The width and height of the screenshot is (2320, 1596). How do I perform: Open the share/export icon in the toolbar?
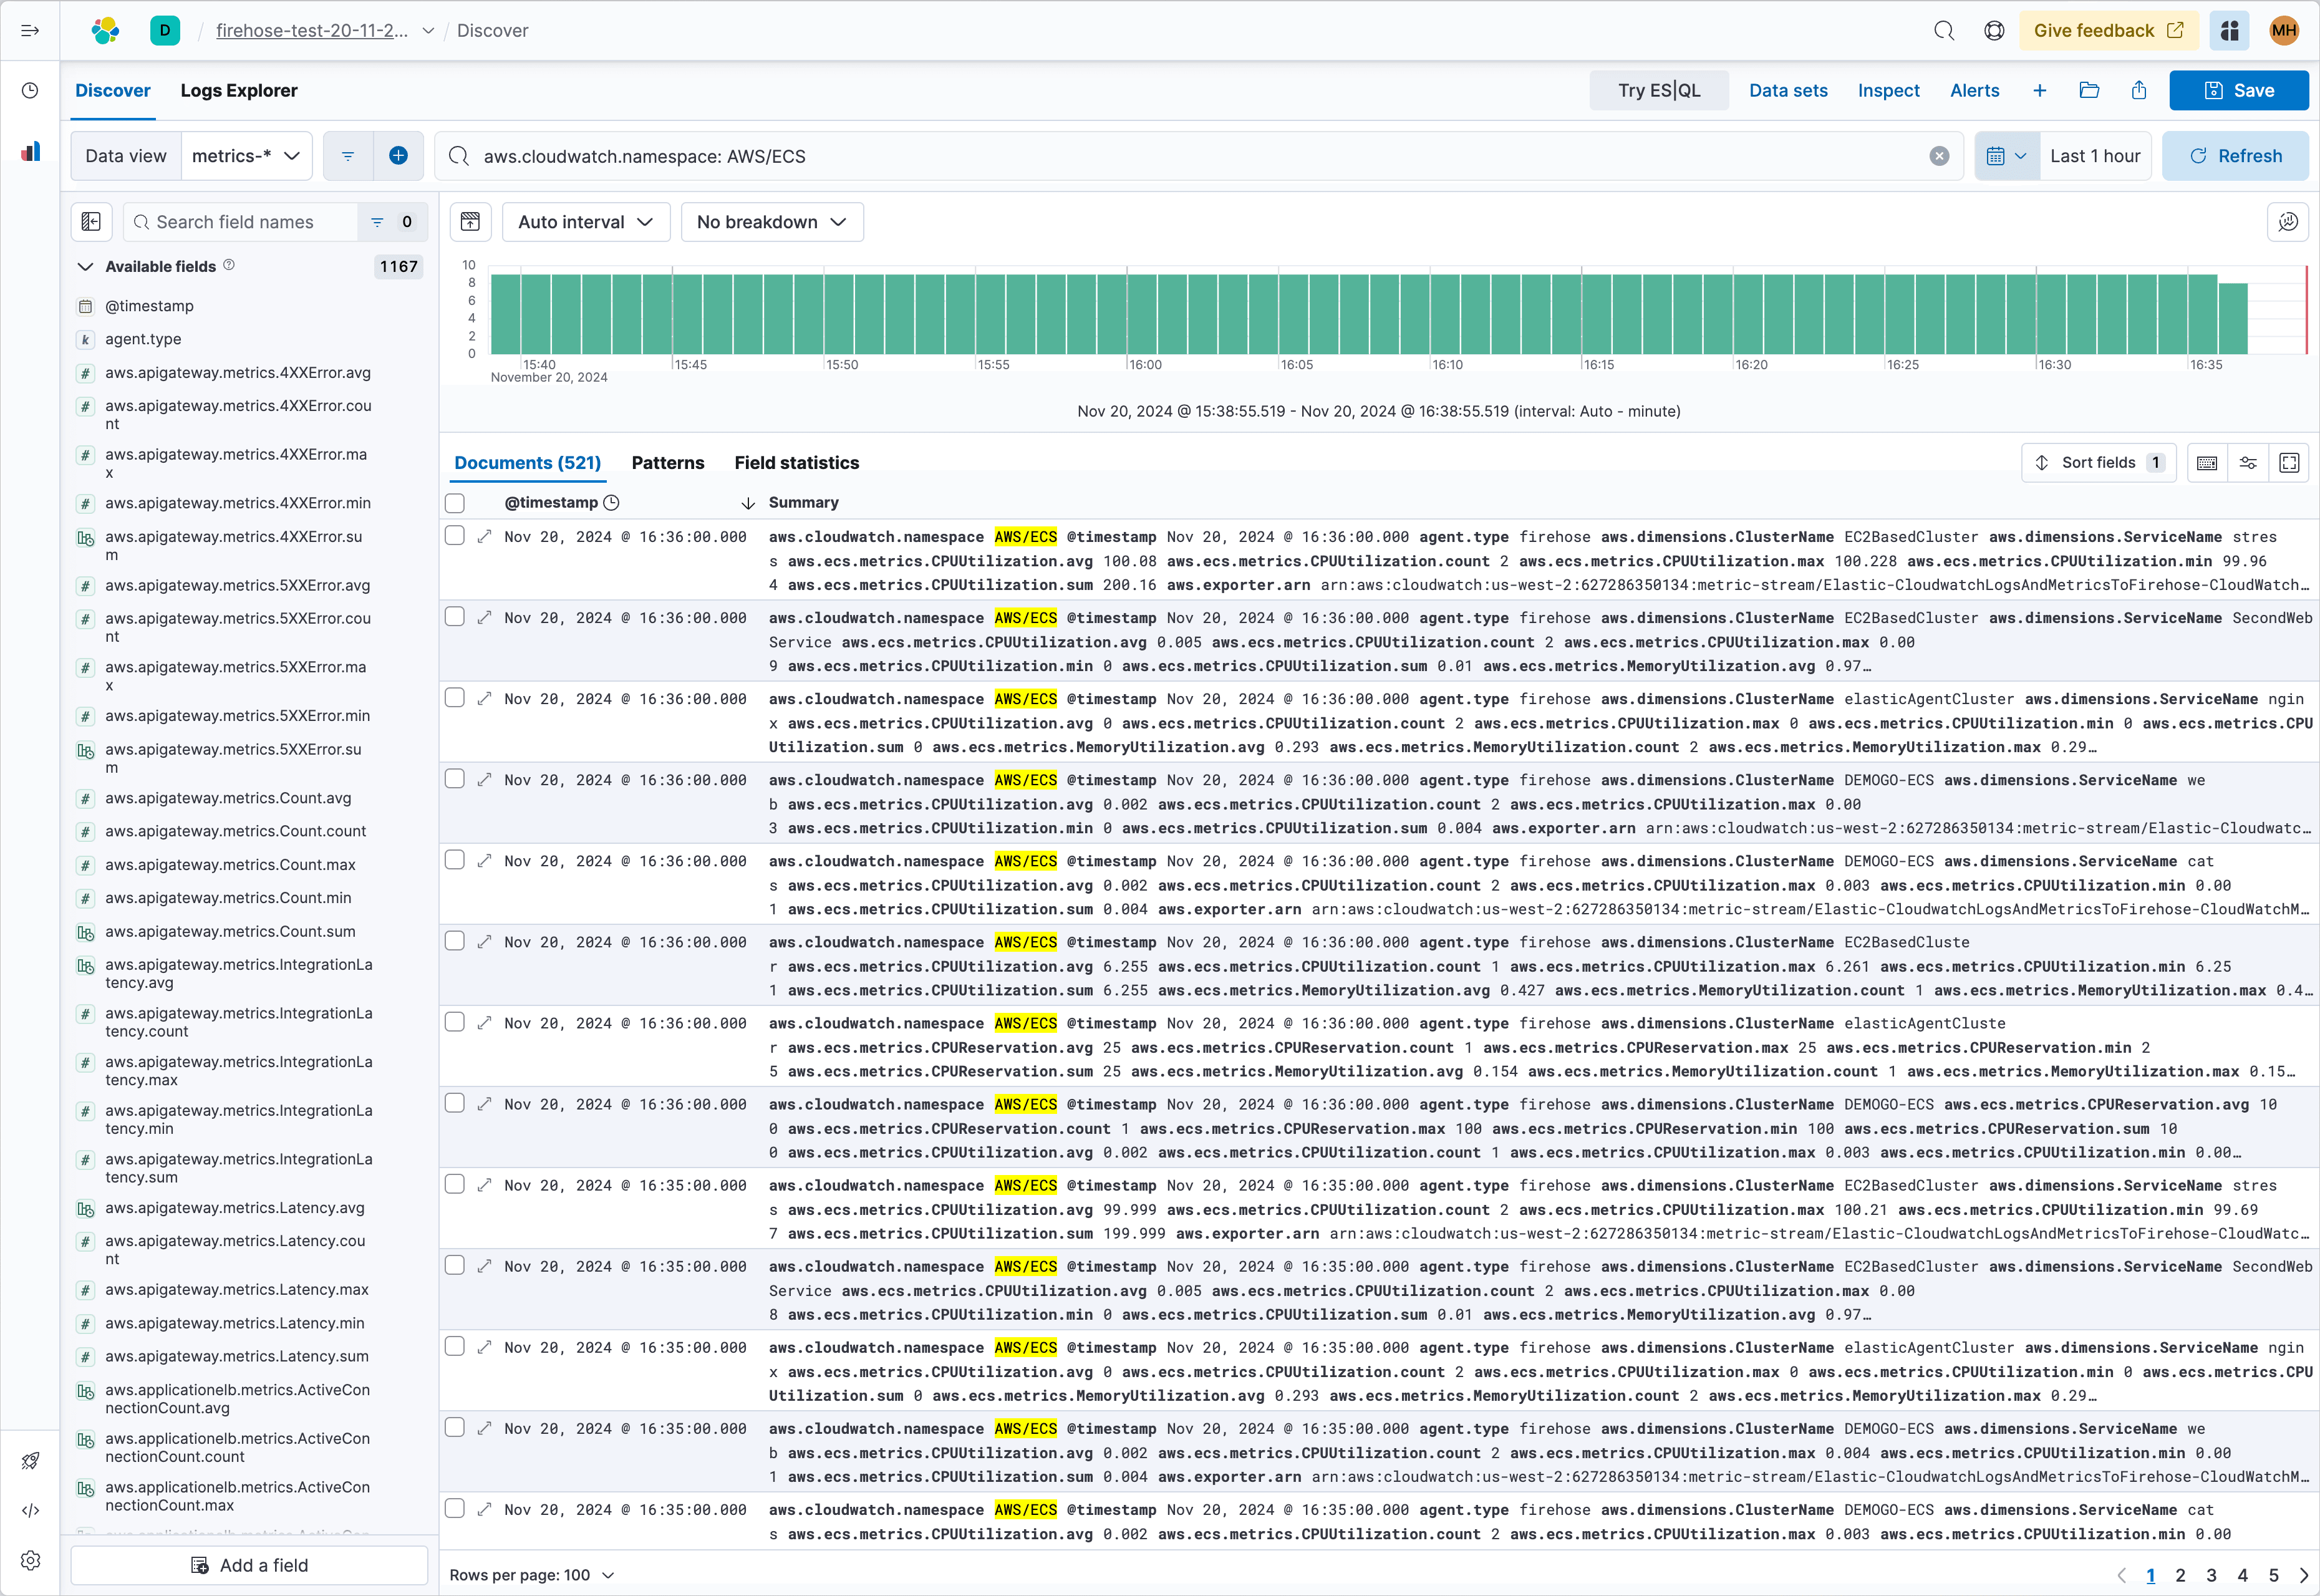pos(2139,90)
